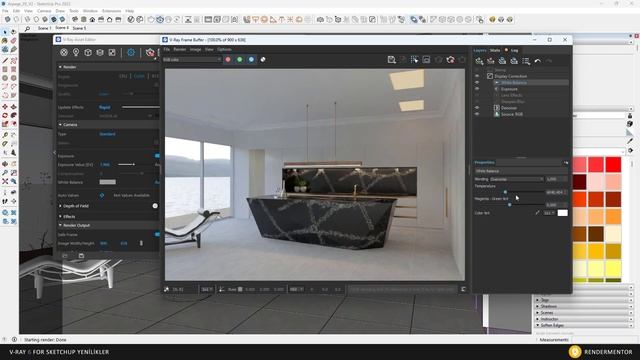This screenshot has height=360, width=640.
Task: Click the open folder icon below Render Output
Action: [65, 256]
